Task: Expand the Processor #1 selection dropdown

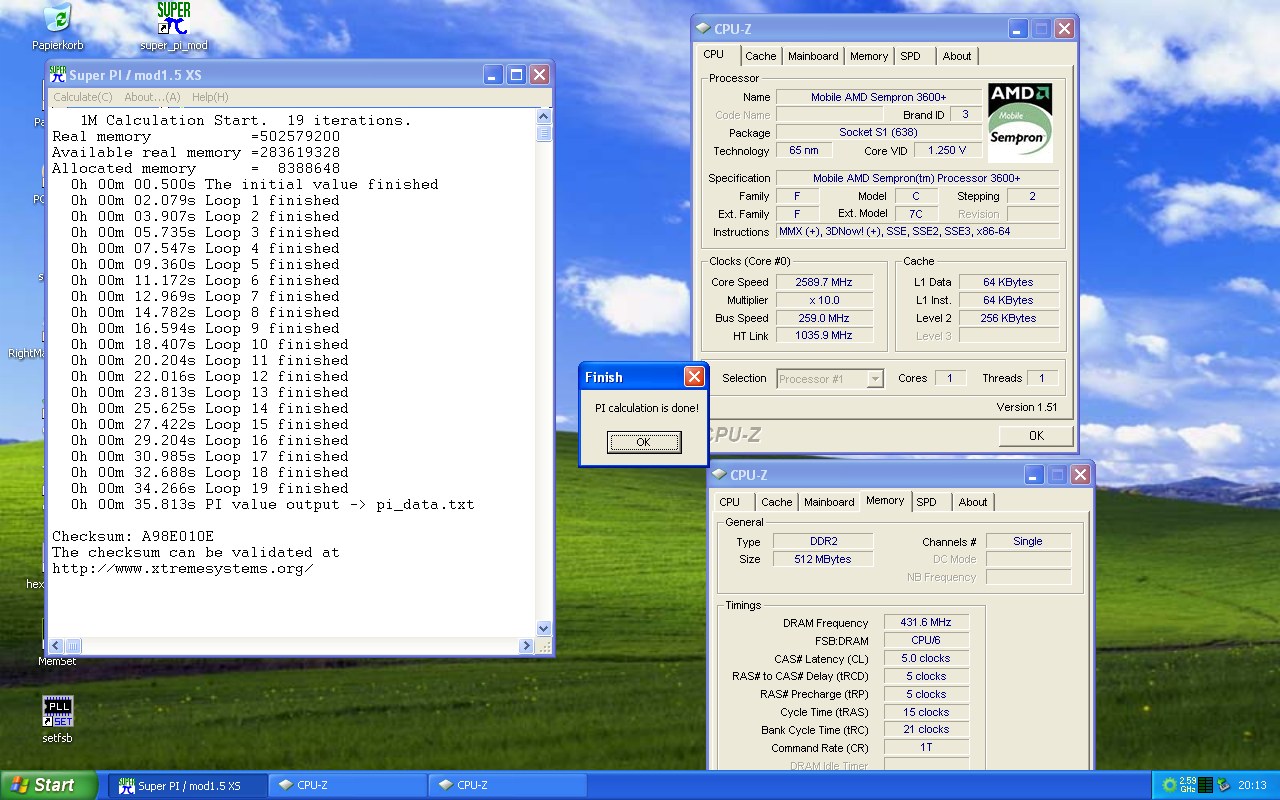Action: [875, 378]
